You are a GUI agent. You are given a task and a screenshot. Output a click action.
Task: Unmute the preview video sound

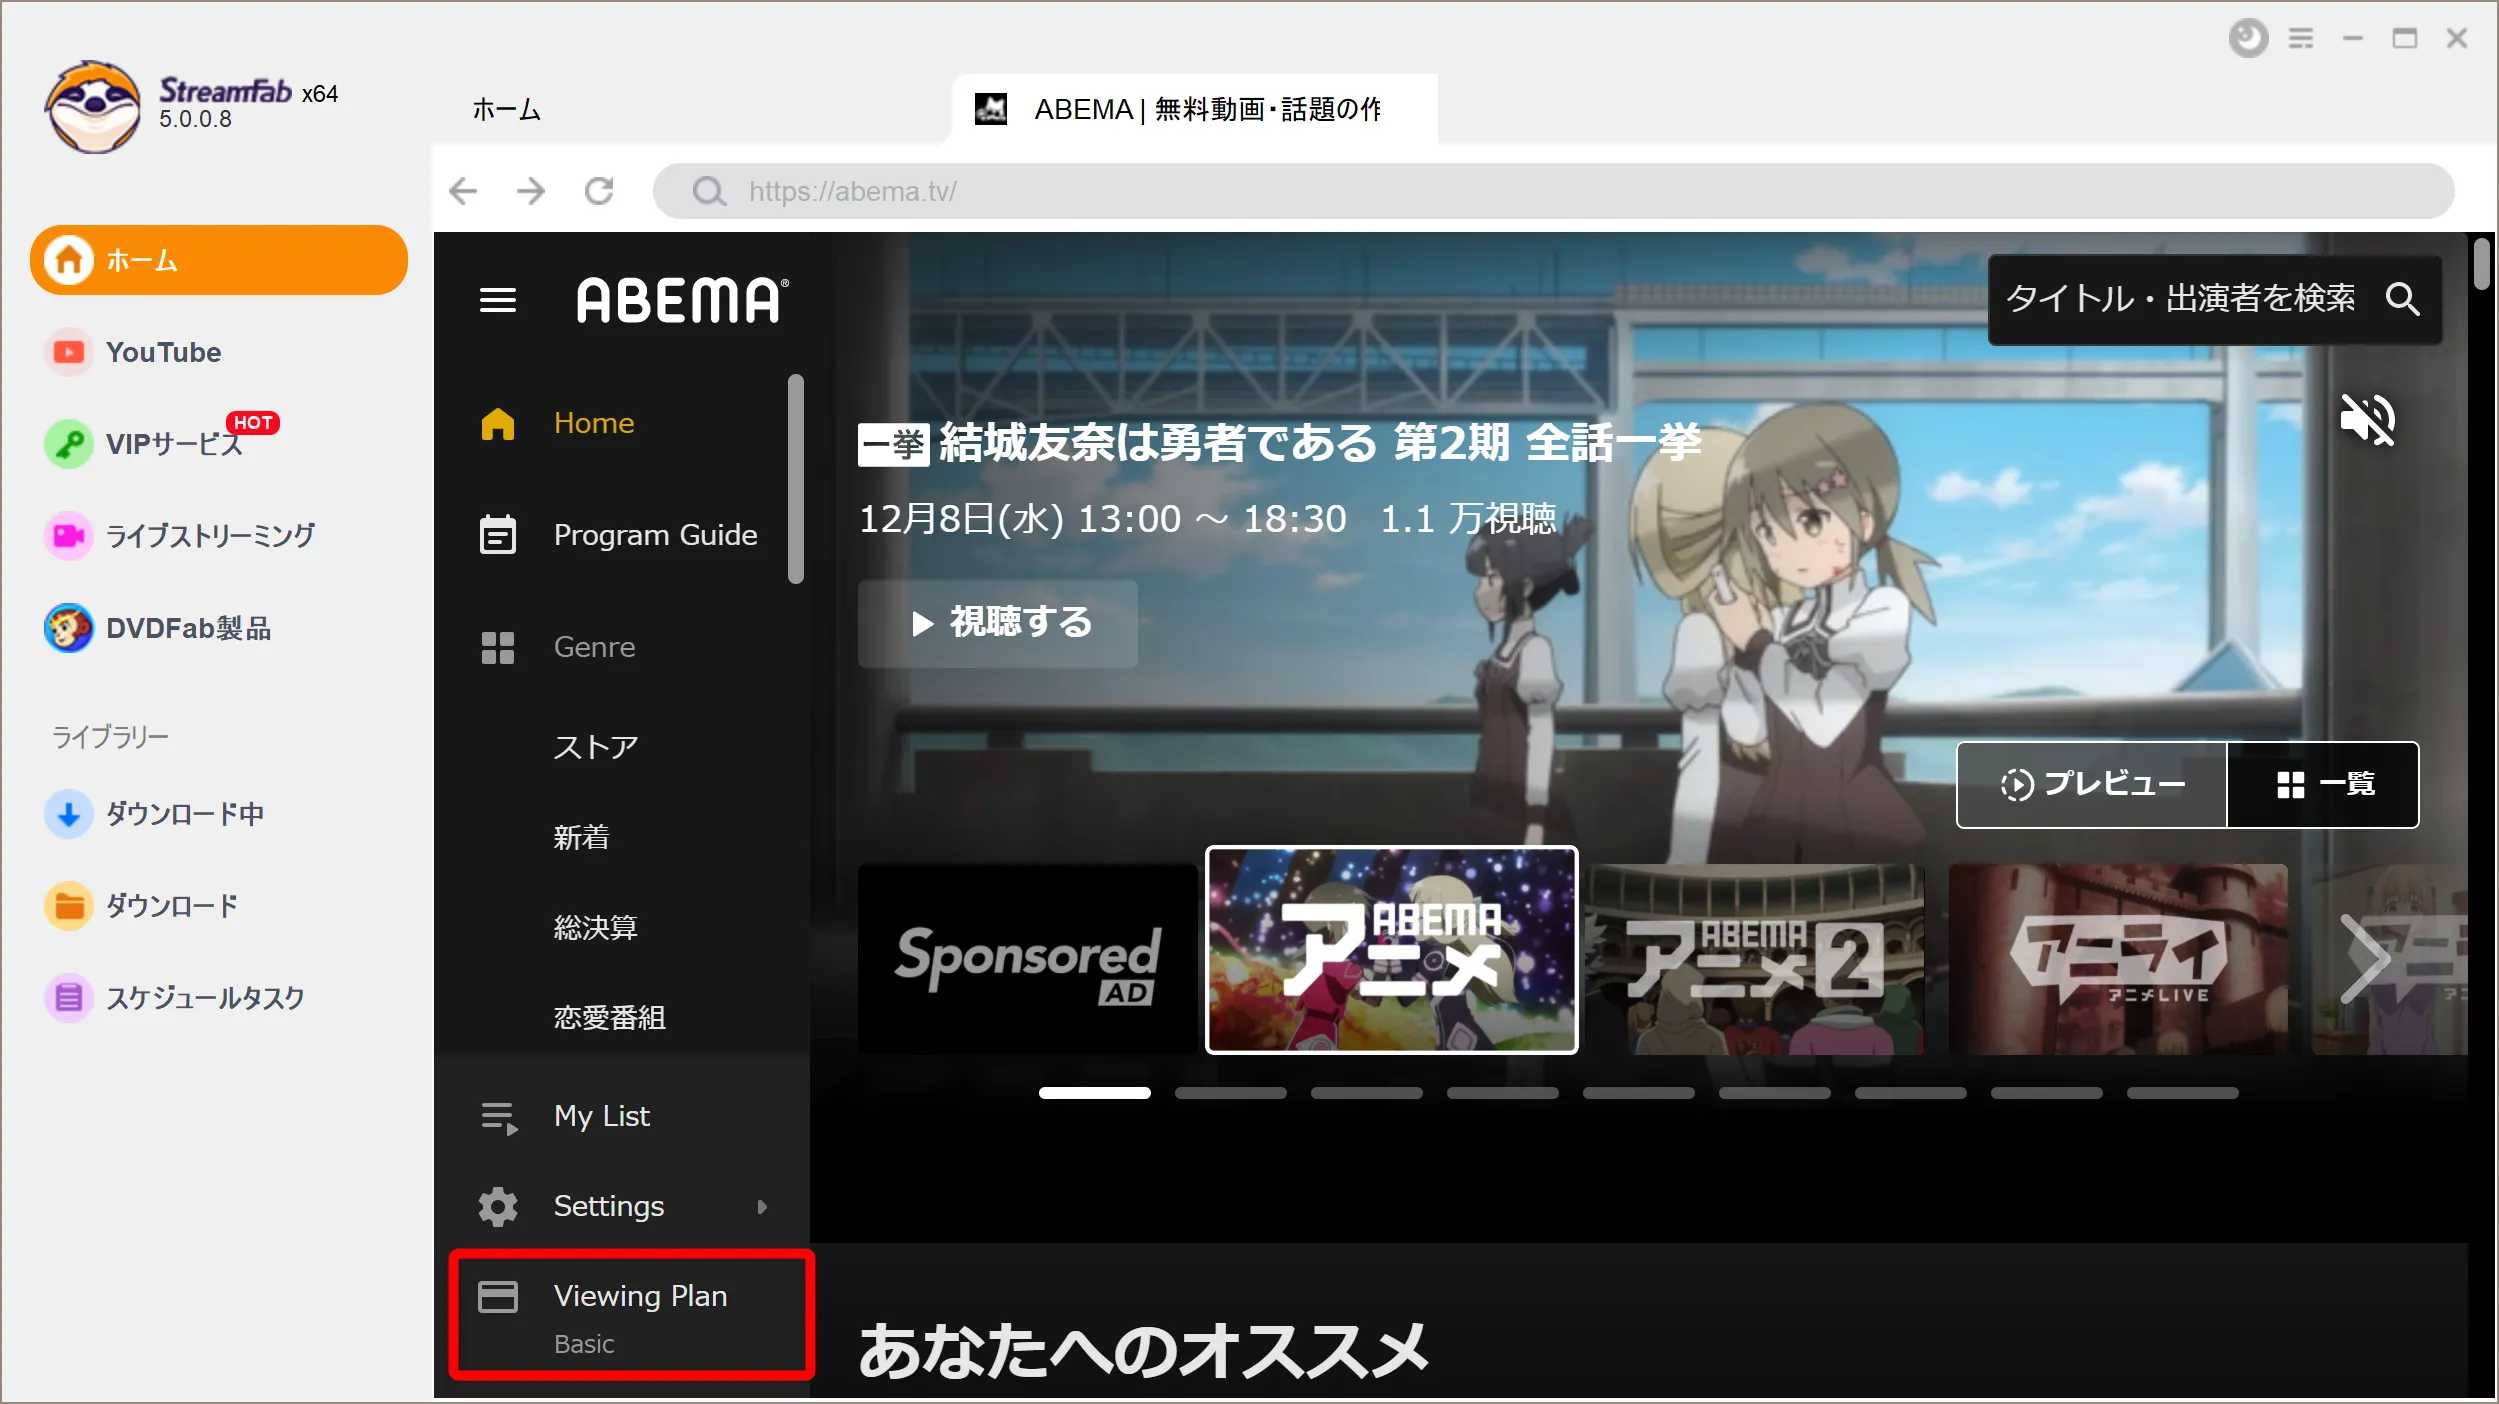click(x=2368, y=419)
